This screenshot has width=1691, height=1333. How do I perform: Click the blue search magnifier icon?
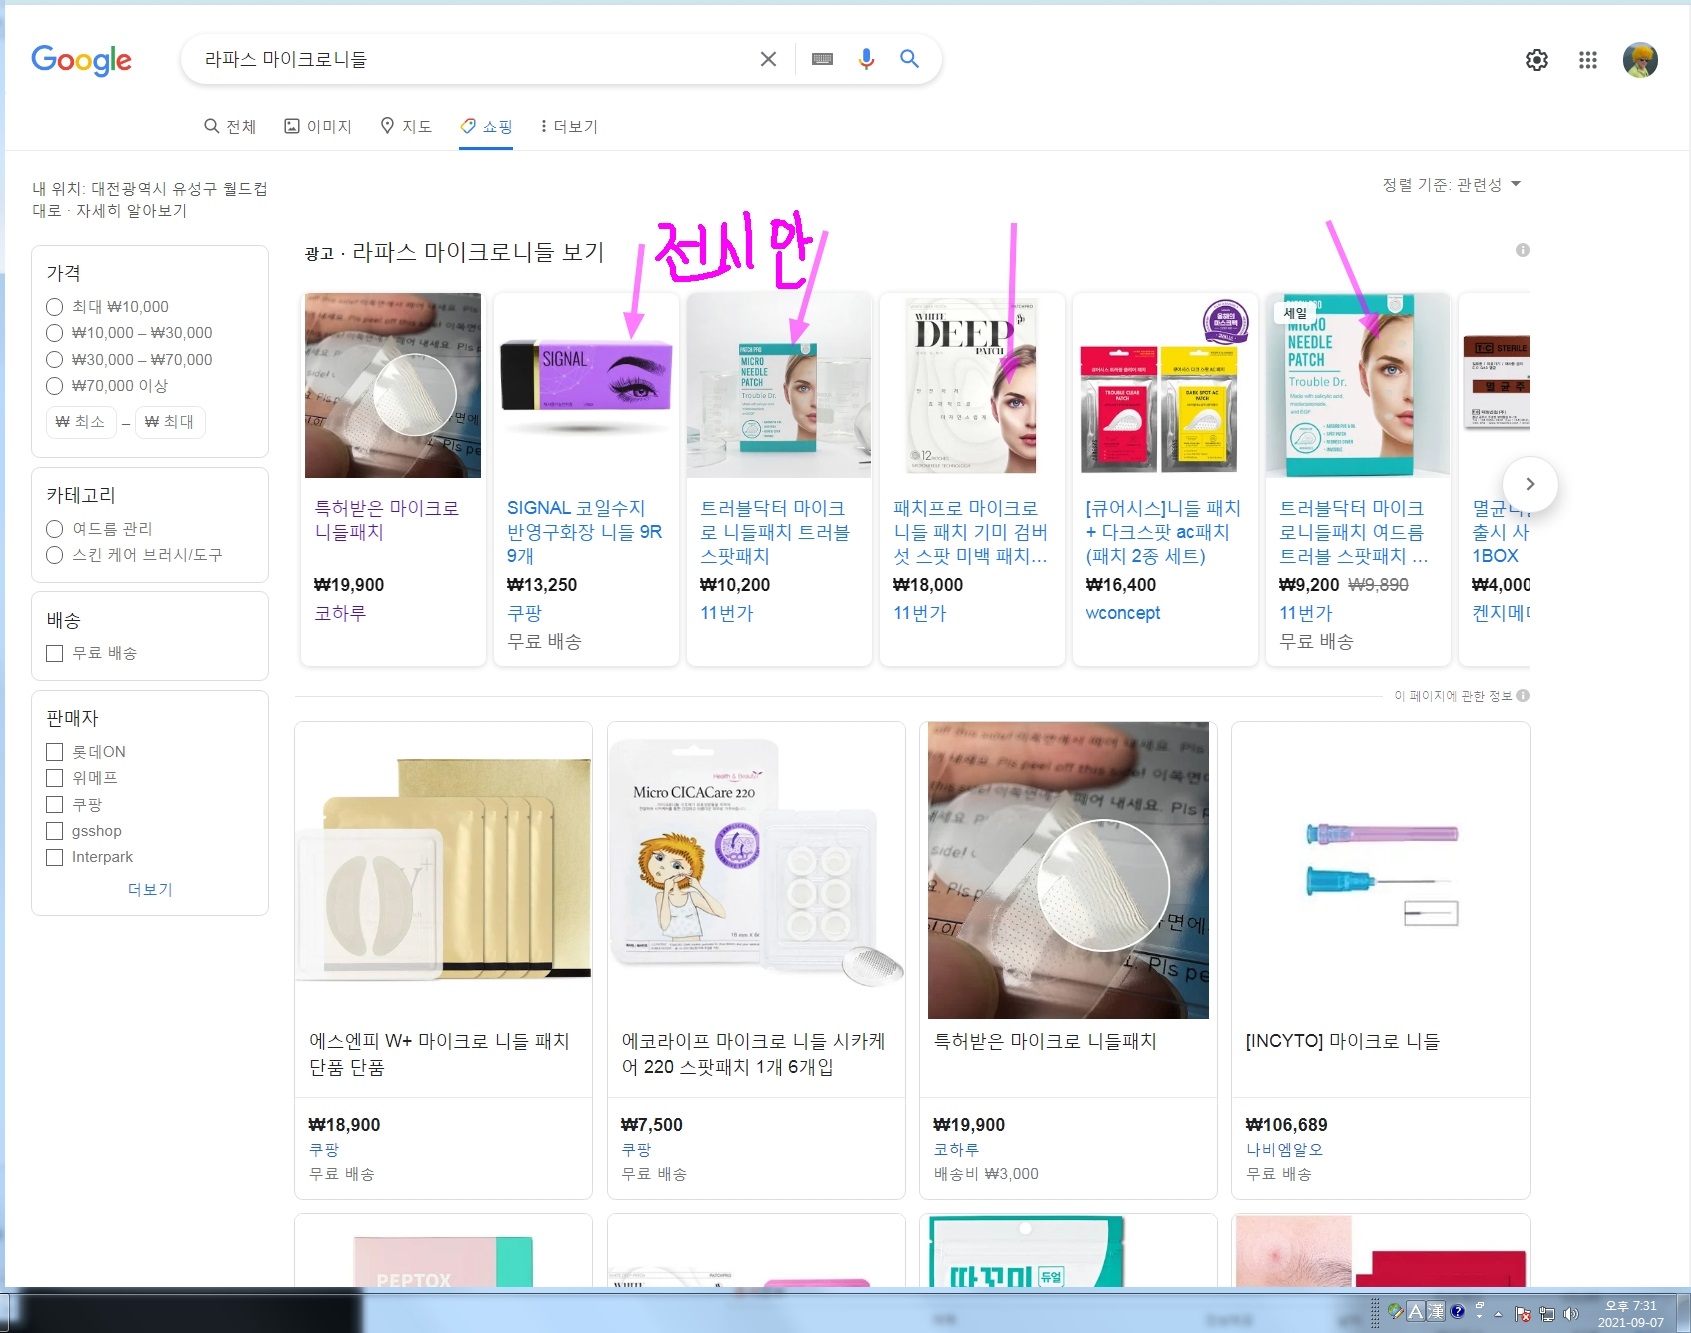tap(909, 59)
